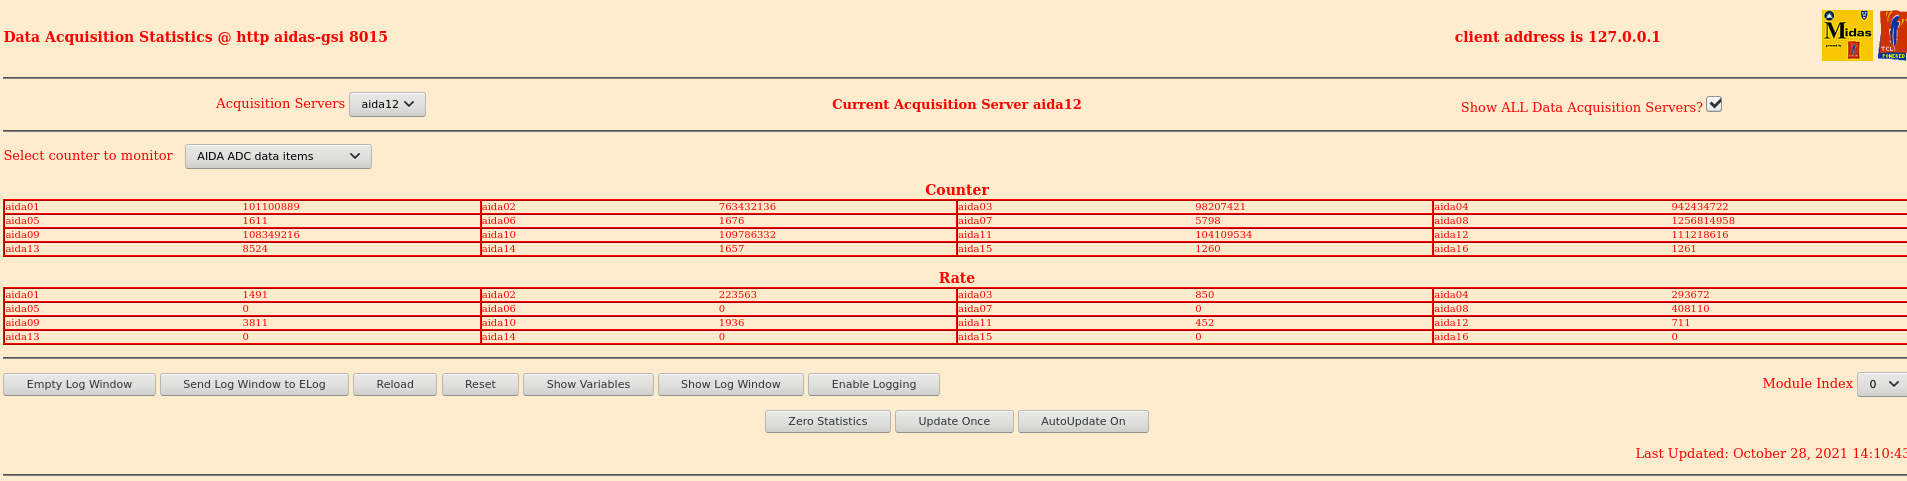Click Empty Log Window button
This screenshot has height=481, width=1907.
tap(79, 384)
